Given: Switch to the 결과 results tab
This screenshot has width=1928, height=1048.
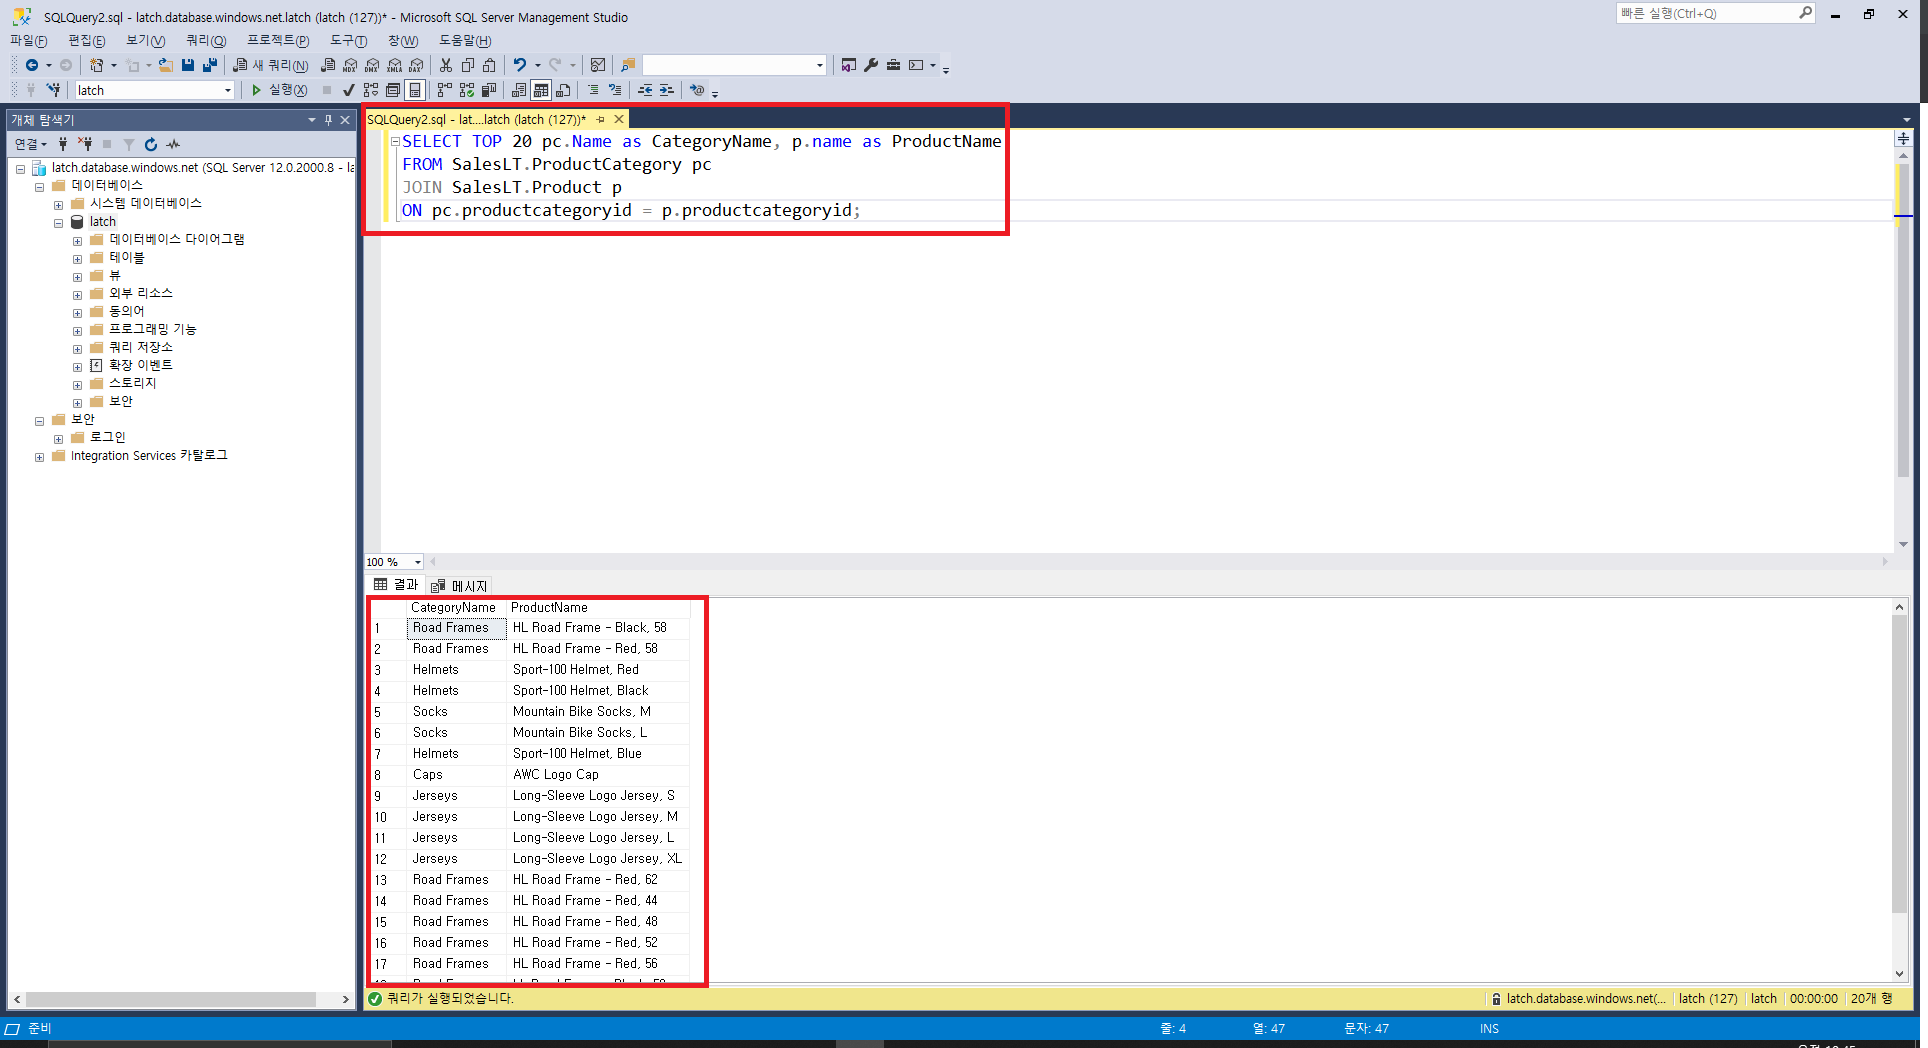Looking at the screenshot, I should [x=396, y=585].
